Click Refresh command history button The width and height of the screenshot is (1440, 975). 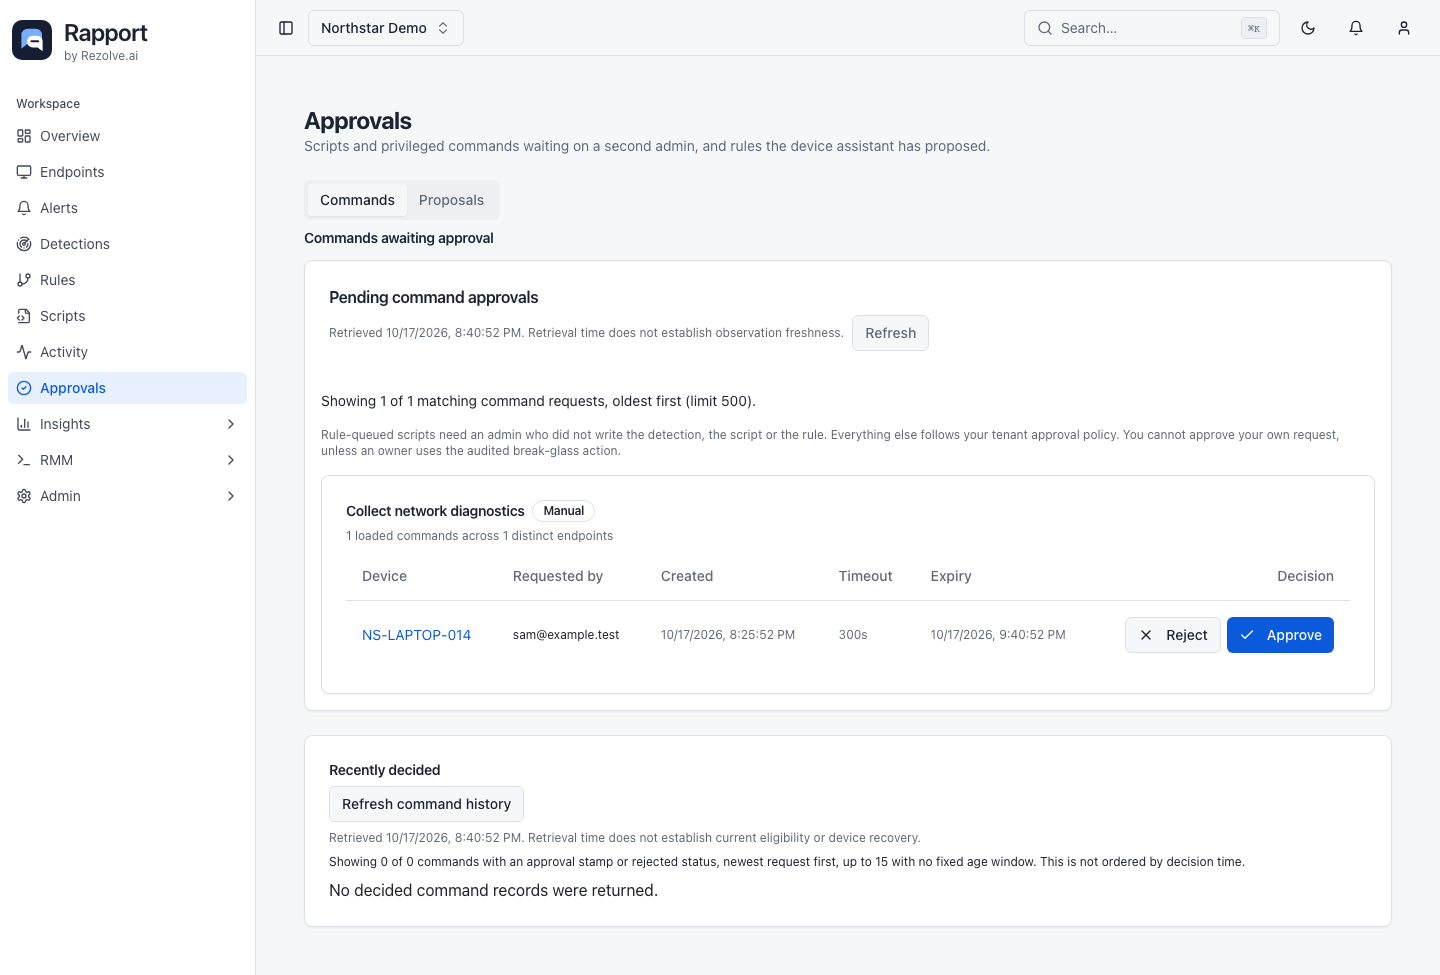click(x=426, y=804)
